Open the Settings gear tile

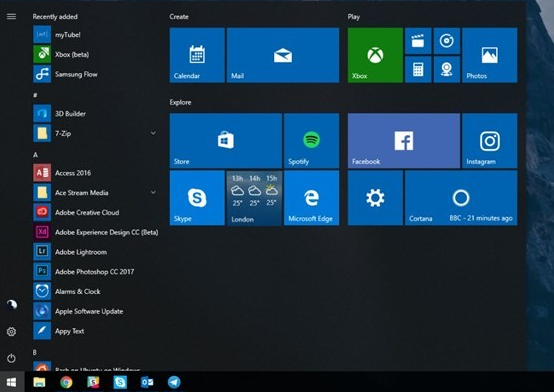point(375,198)
